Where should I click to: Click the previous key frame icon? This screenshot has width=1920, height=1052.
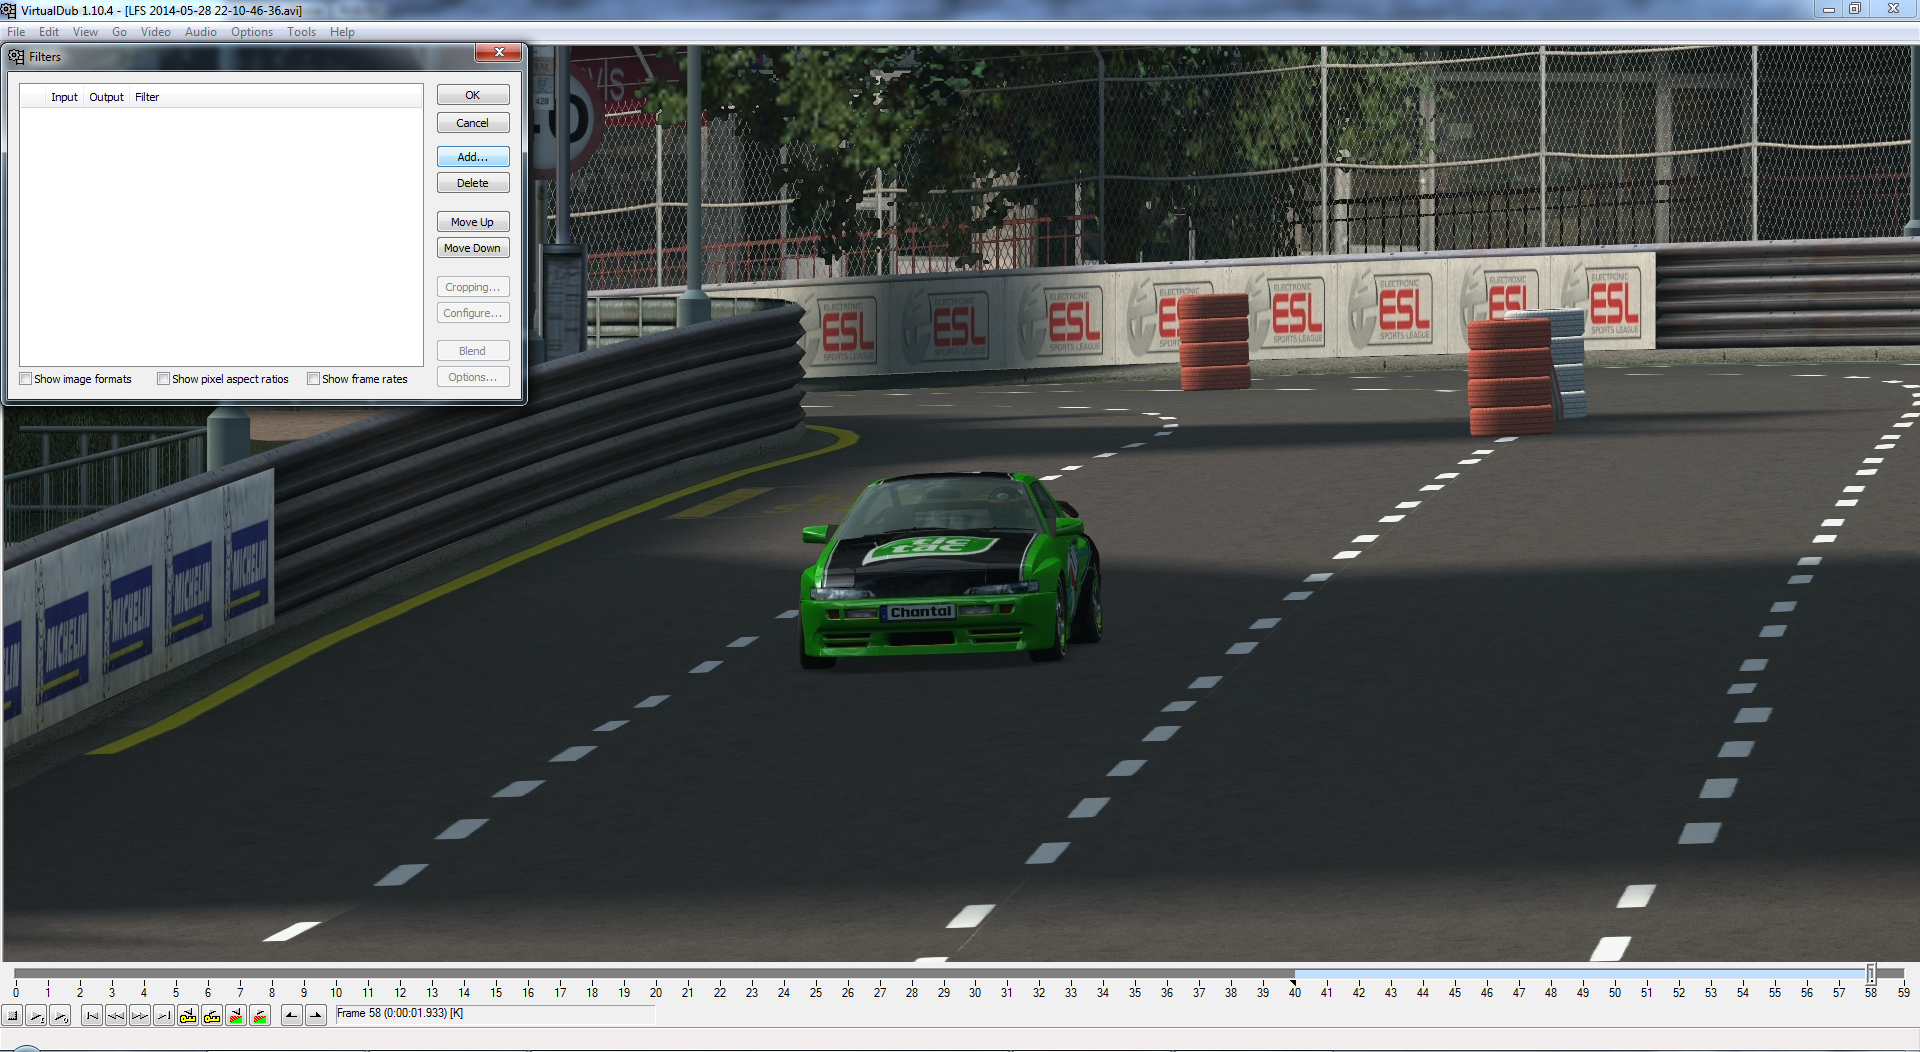(188, 1016)
